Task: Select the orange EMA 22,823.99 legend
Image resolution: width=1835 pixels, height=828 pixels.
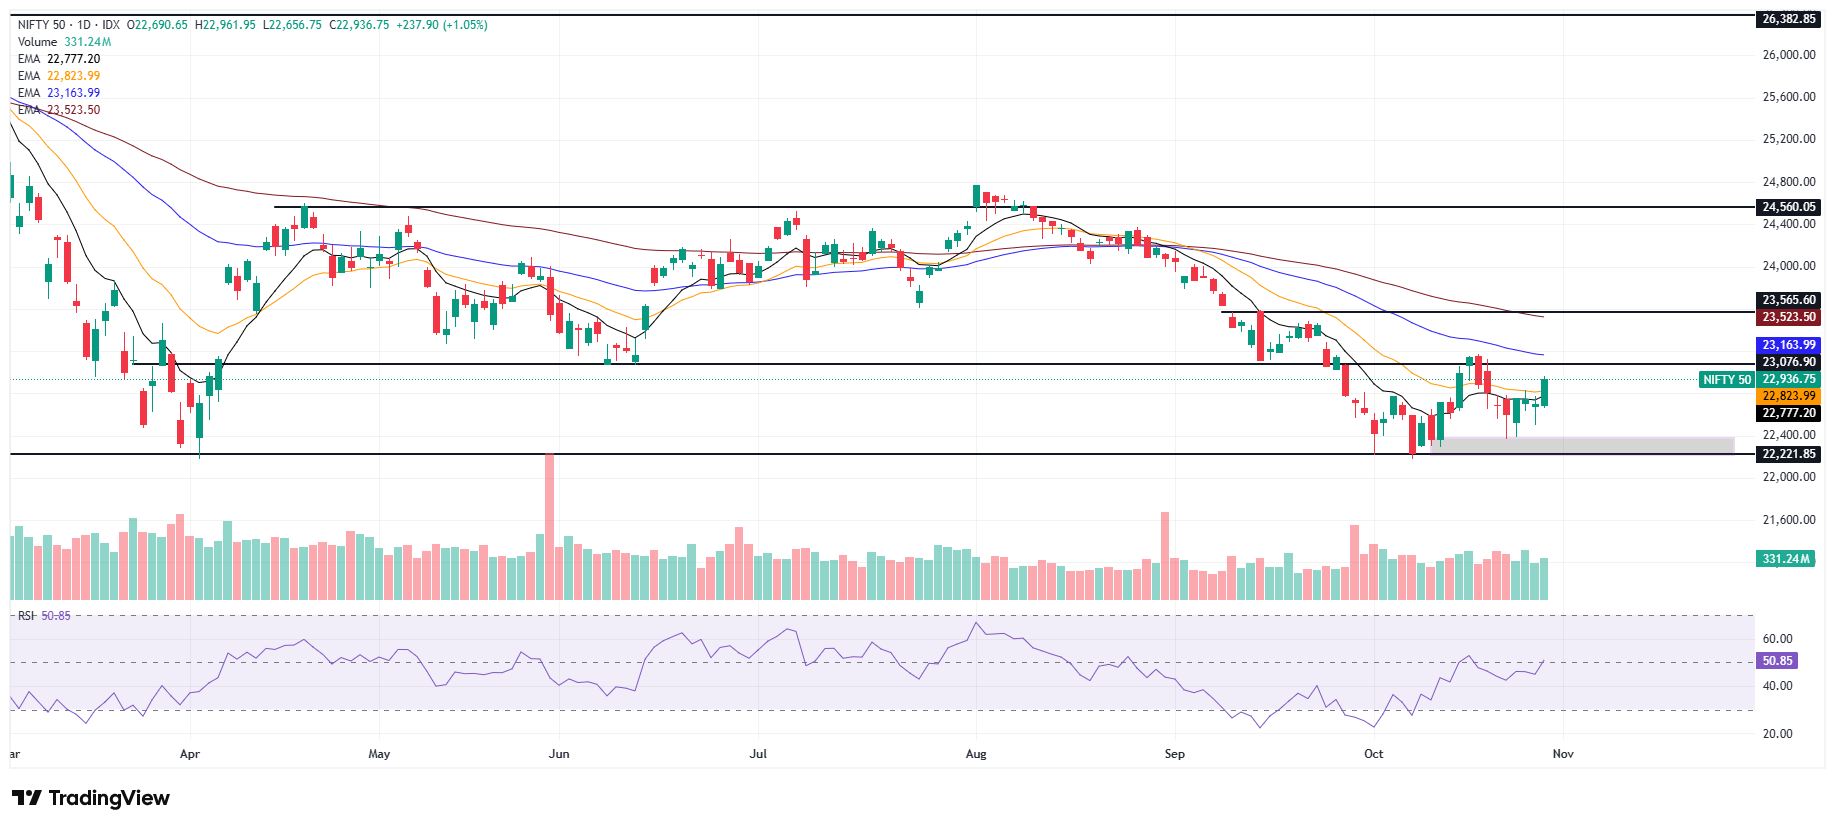Action: 59,76
